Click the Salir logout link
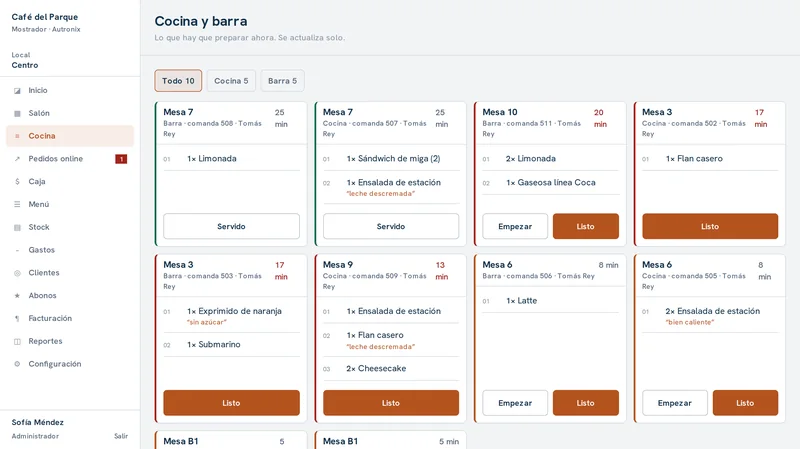 tap(121, 436)
